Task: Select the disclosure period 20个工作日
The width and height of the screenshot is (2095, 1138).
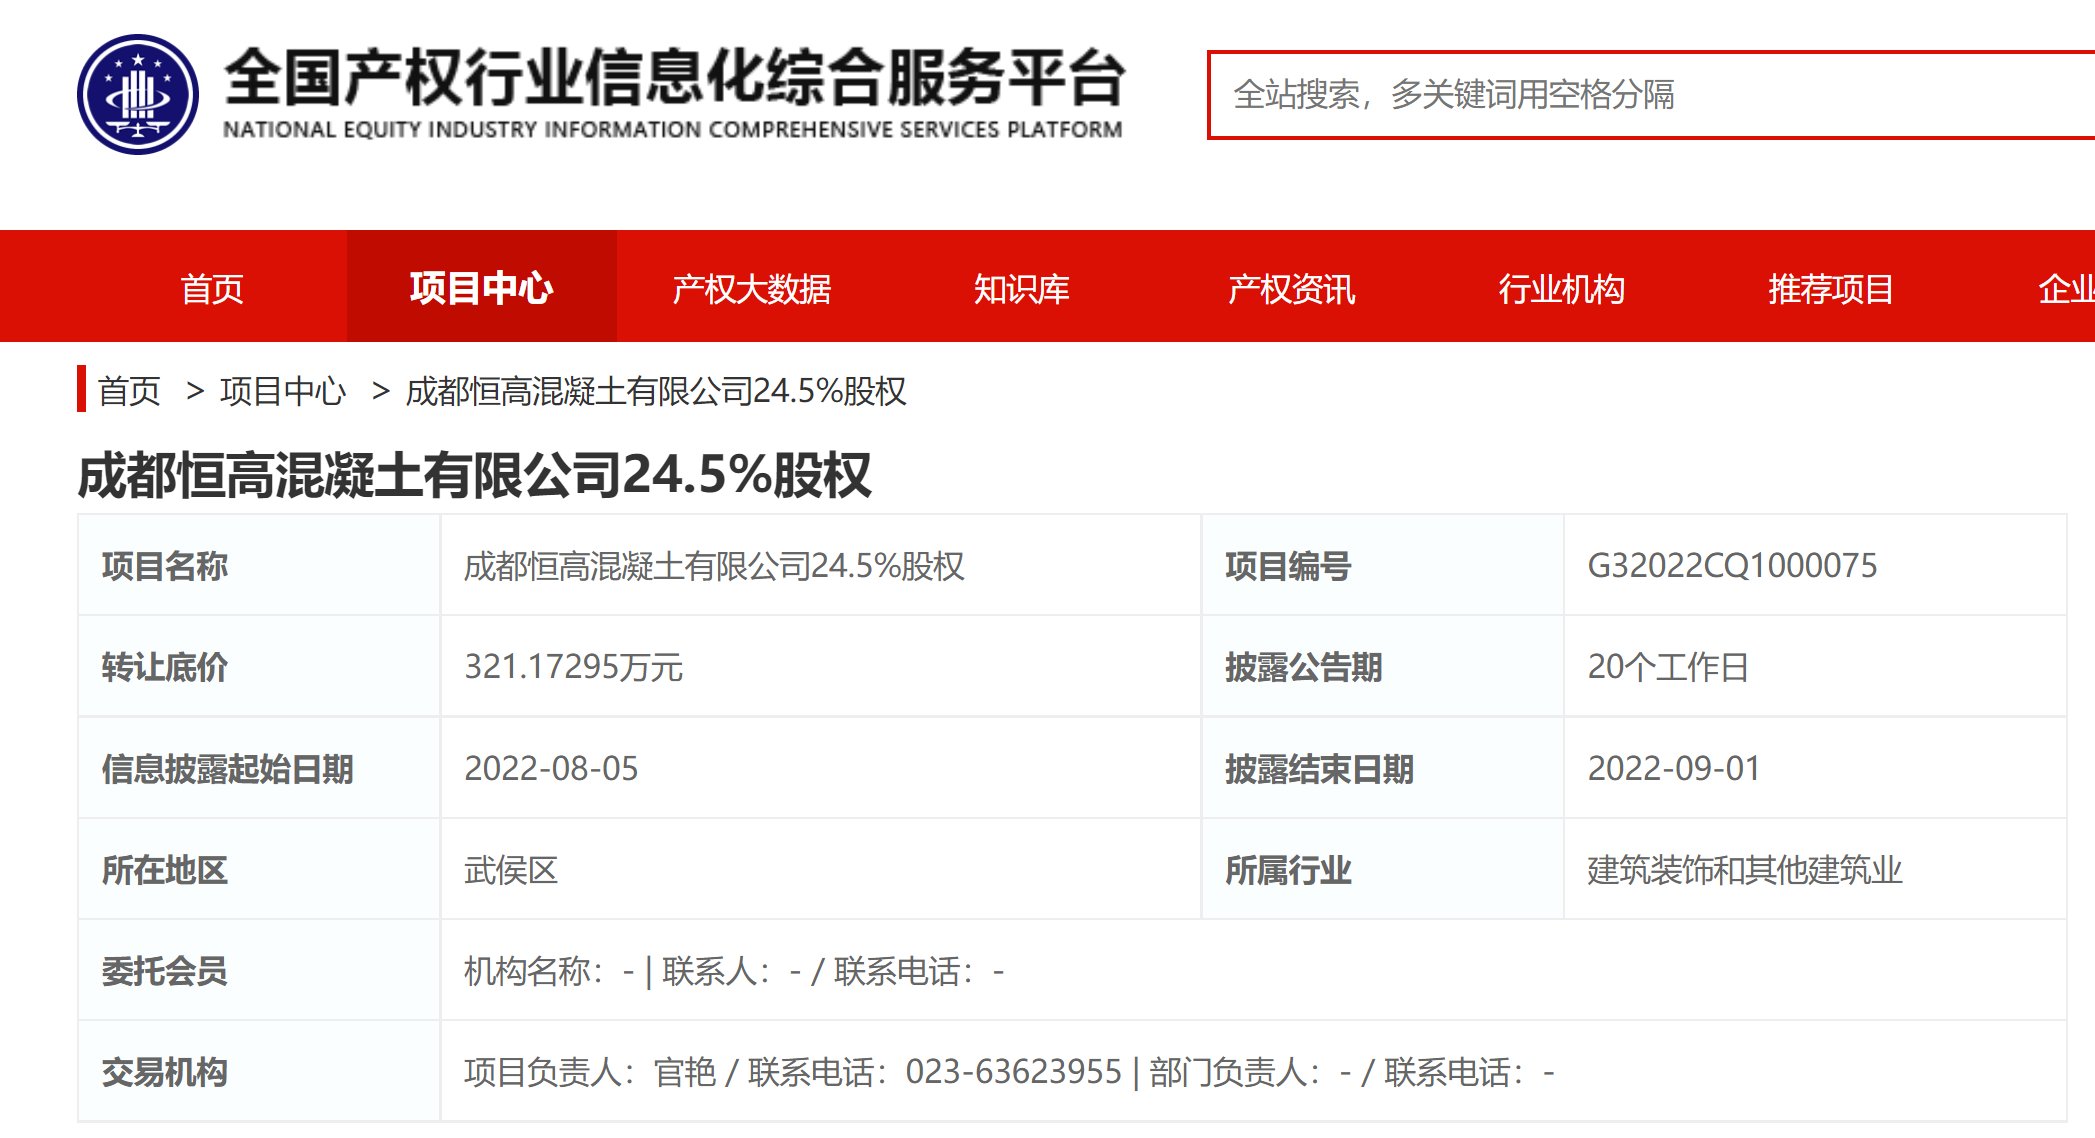Action: pos(1668,667)
